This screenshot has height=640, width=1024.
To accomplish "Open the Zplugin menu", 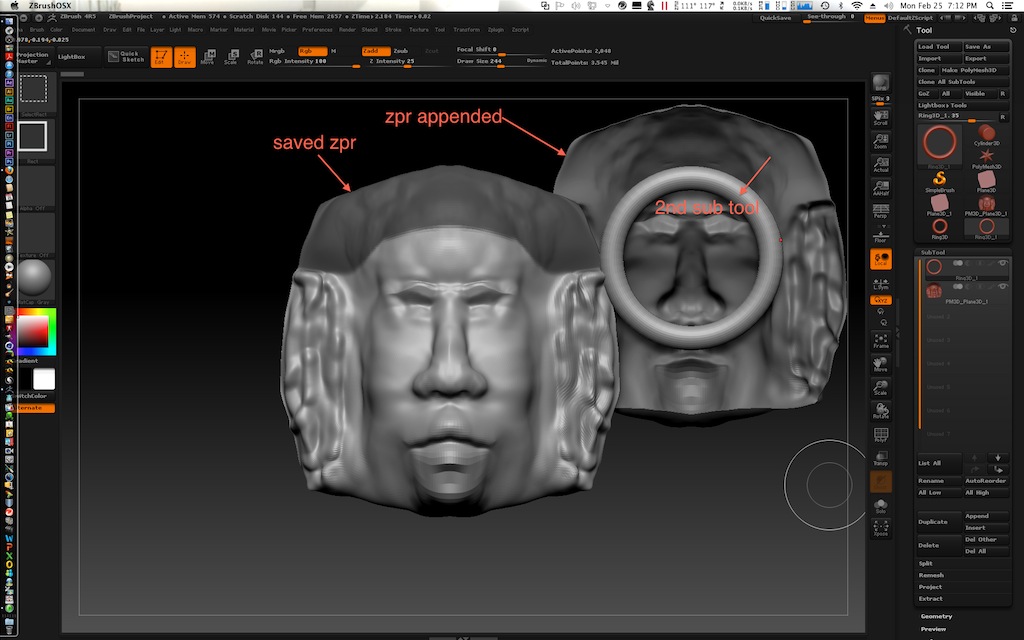I will [497, 29].
